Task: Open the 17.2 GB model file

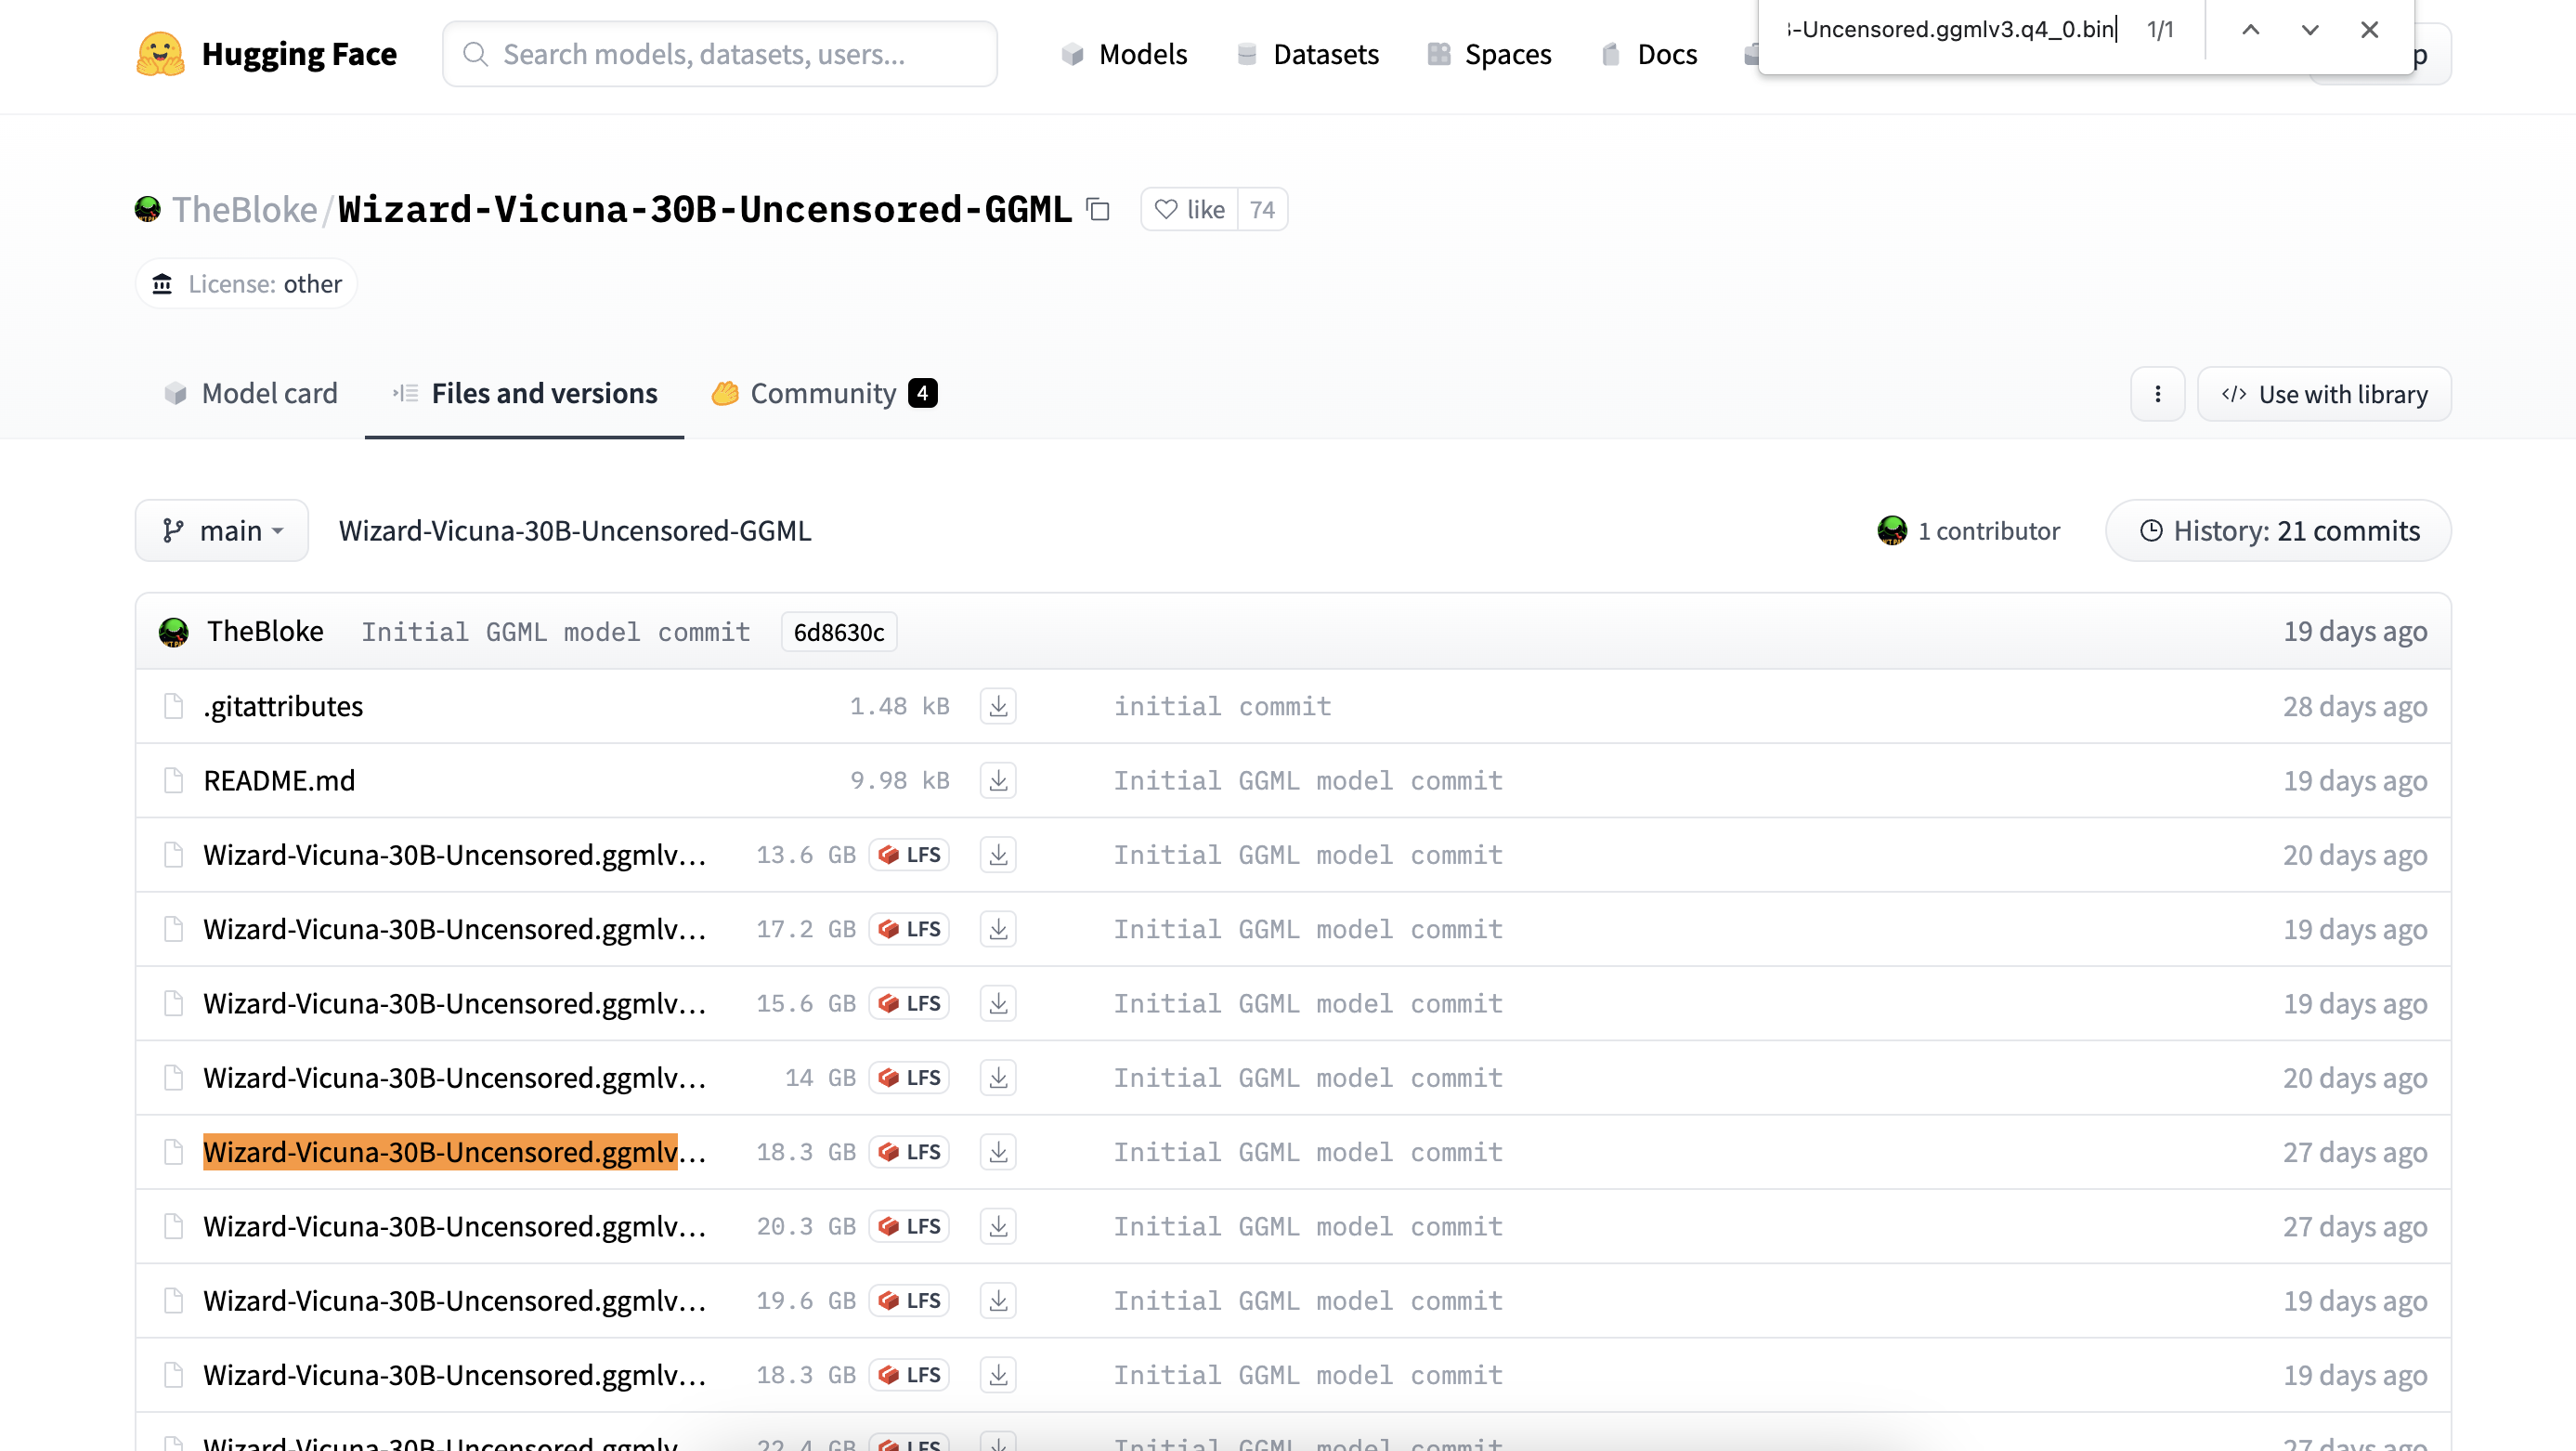Action: point(455,929)
